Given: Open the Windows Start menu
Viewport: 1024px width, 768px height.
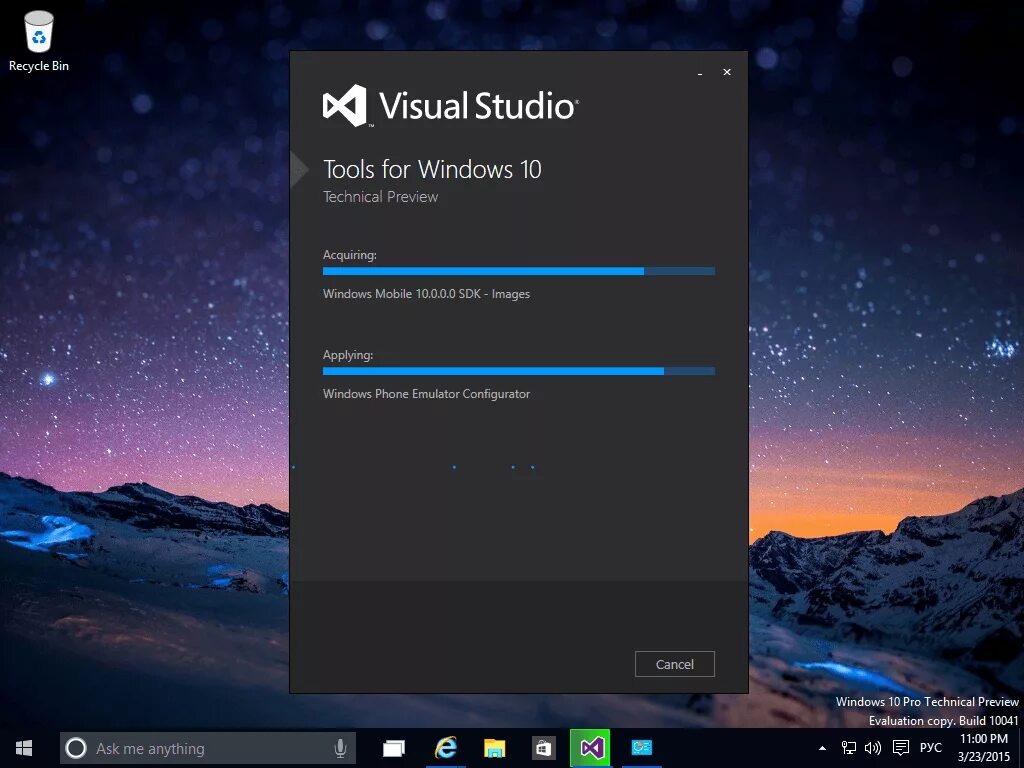Looking at the screenshot, I should (24, 748).
